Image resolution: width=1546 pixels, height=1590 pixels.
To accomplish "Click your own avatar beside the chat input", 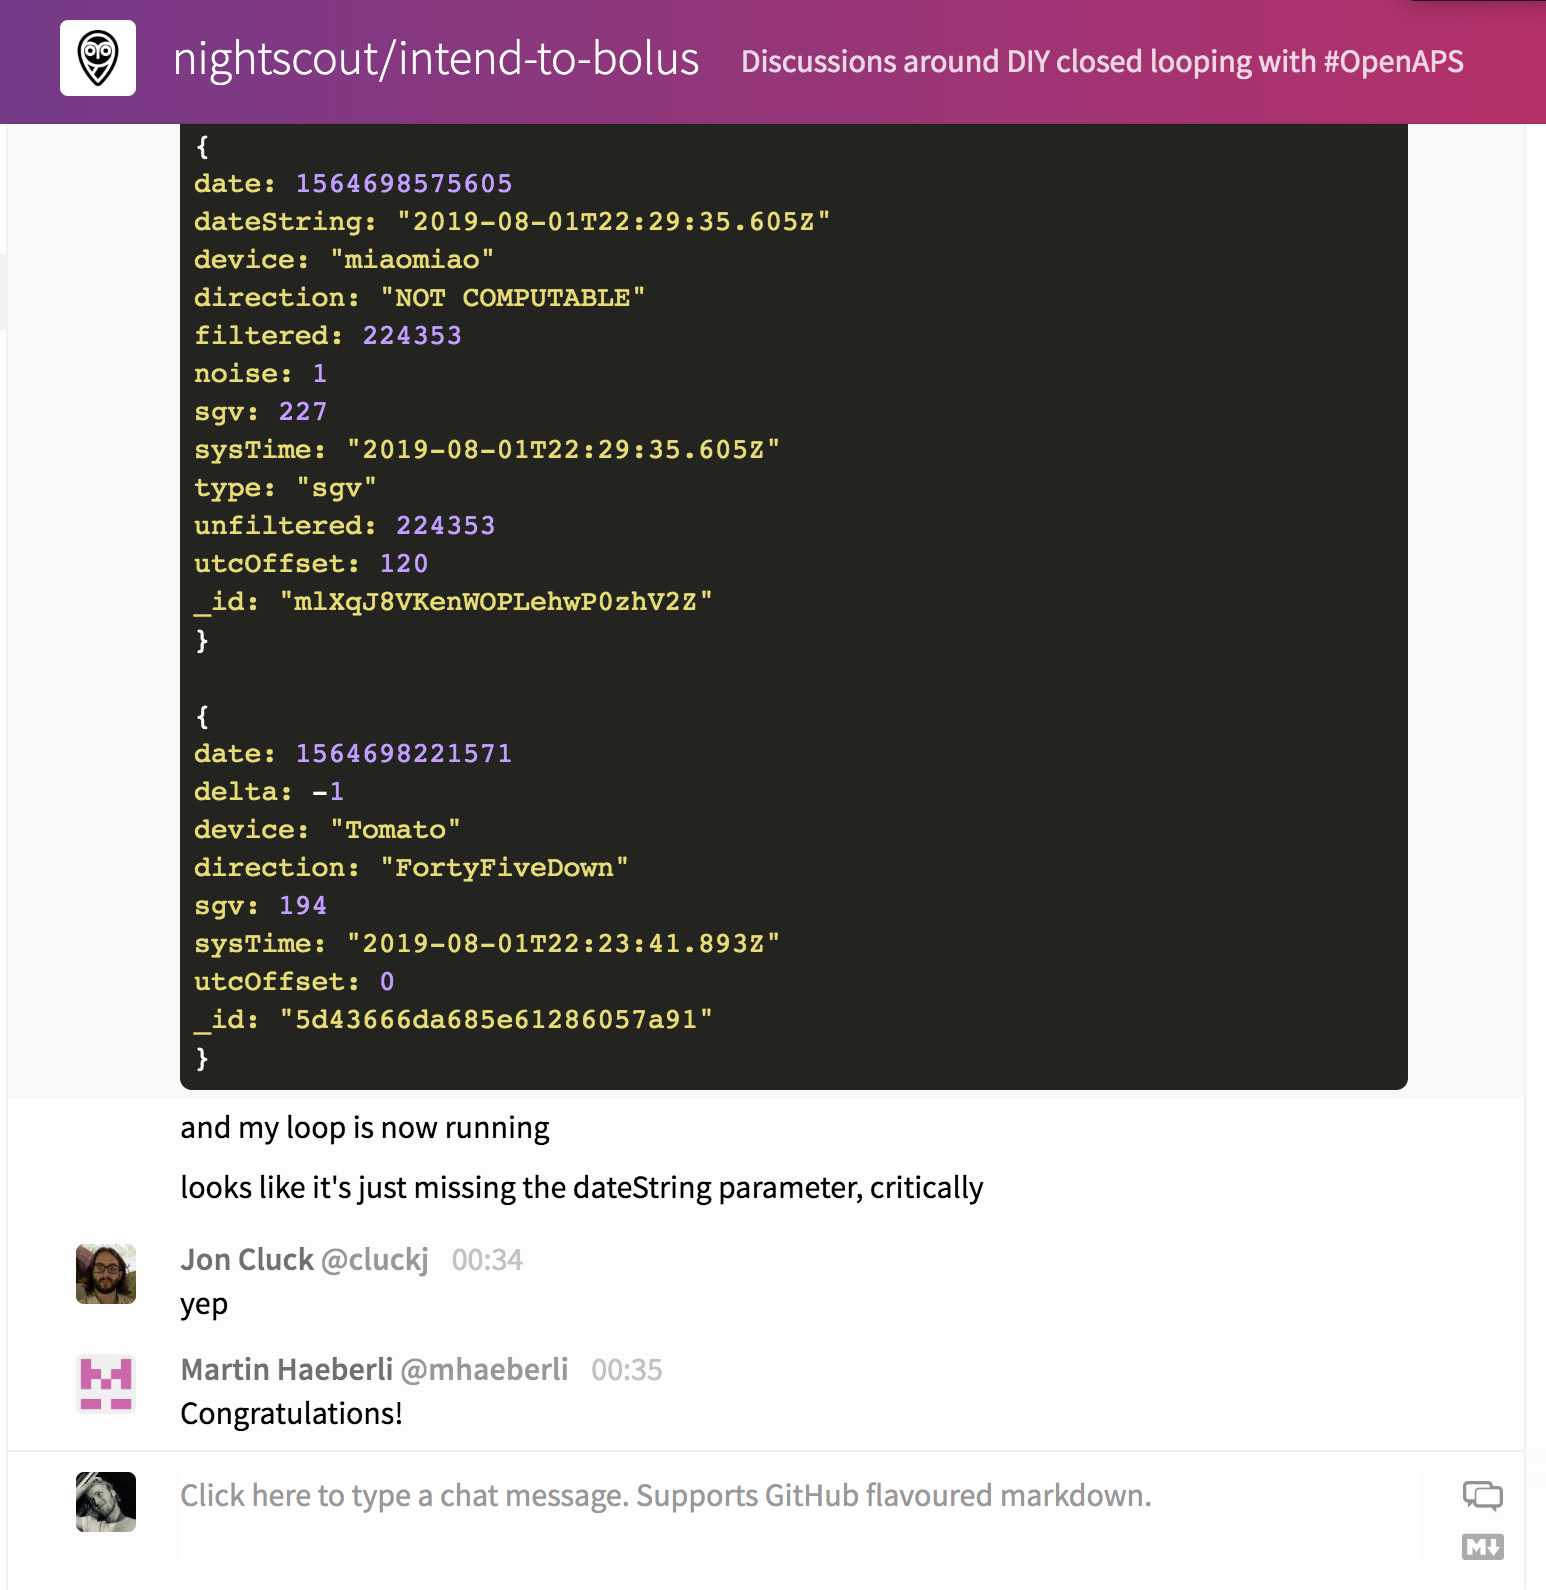I will tap(106, 1502).
